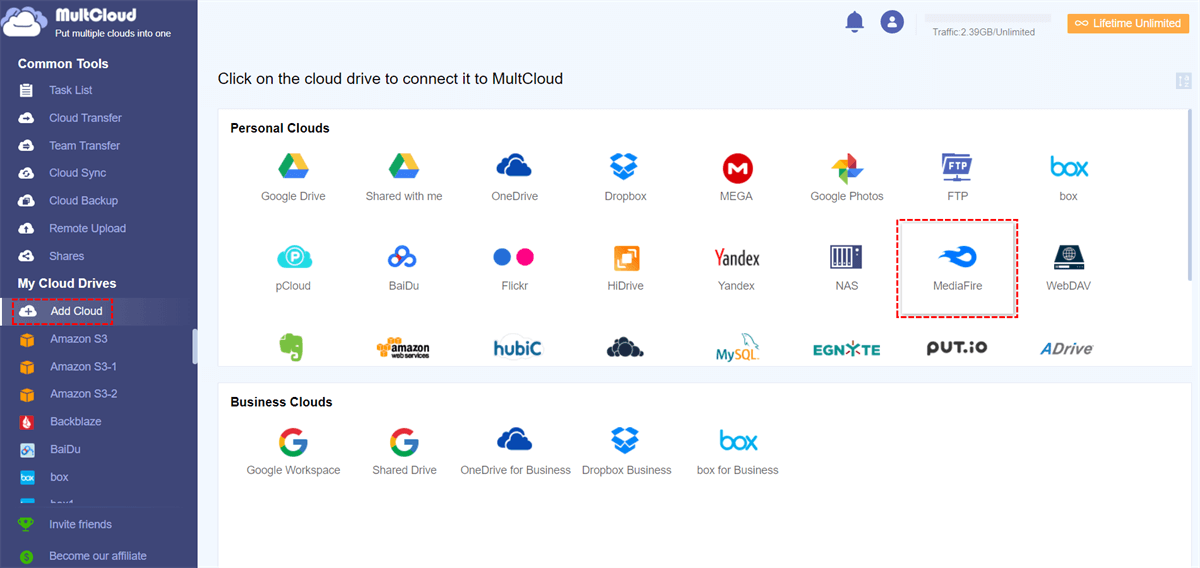Viewport: 1200px width, 568px height.
Task: Click Invite friends link
Action: click(80, 524)
